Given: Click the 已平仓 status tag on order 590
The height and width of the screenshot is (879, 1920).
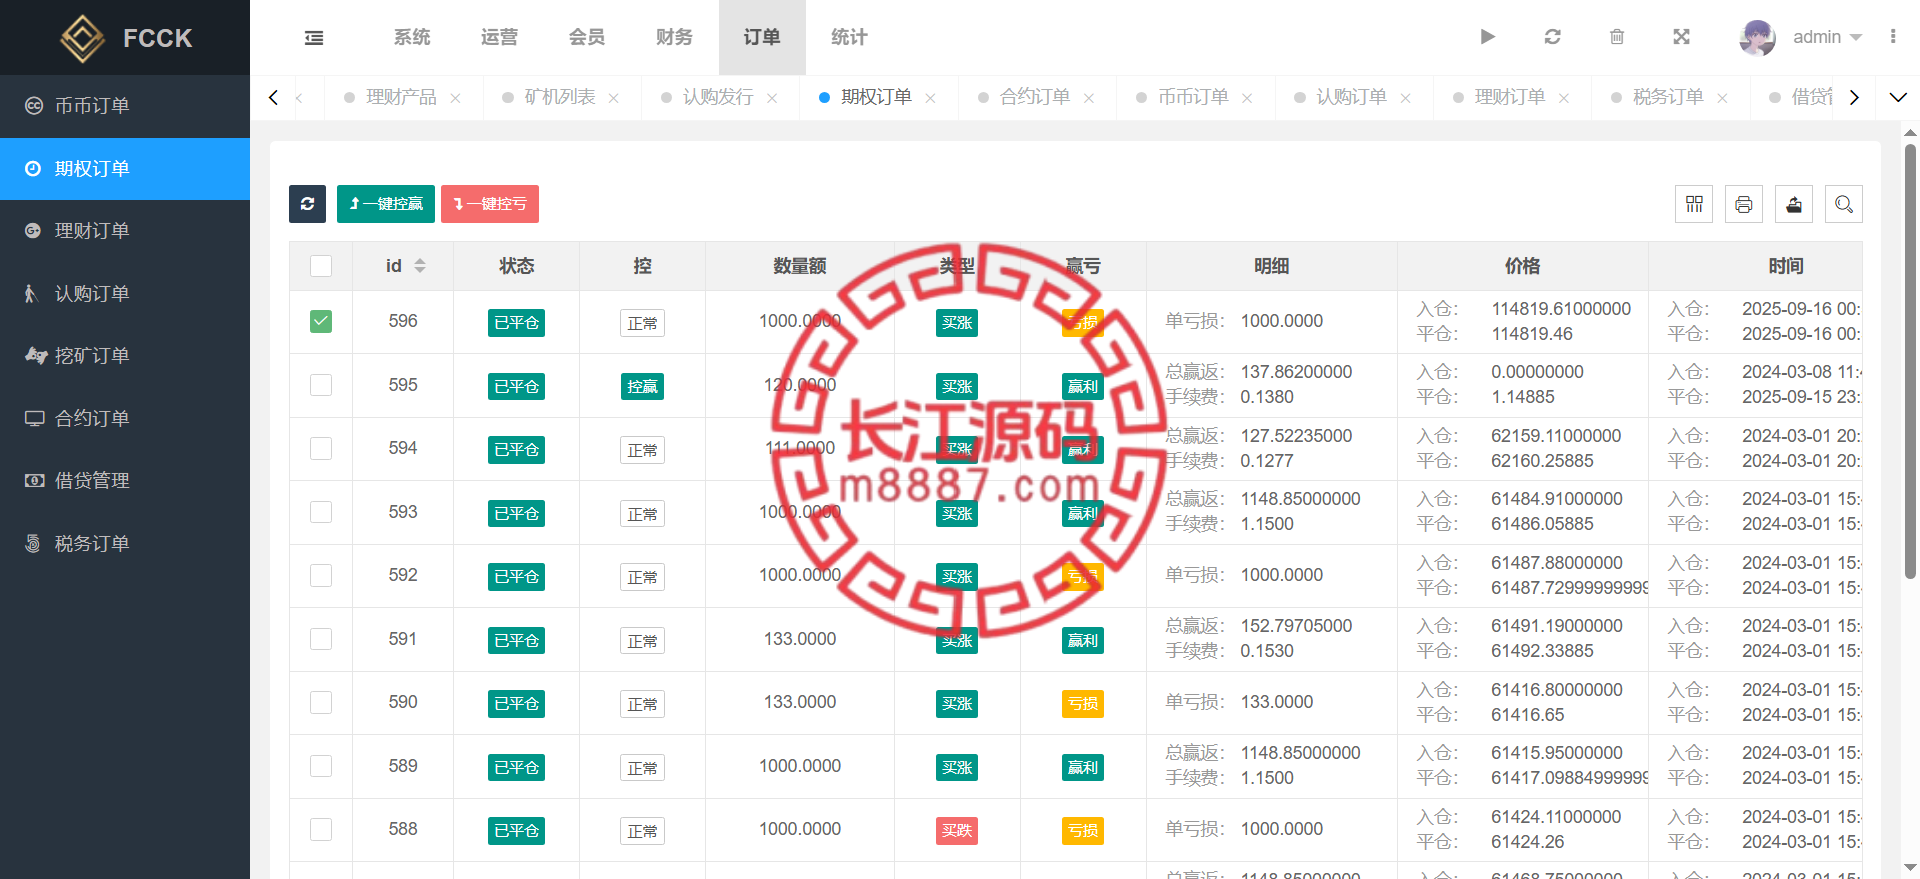Looking at the screenshot, I should click(516, 704).
